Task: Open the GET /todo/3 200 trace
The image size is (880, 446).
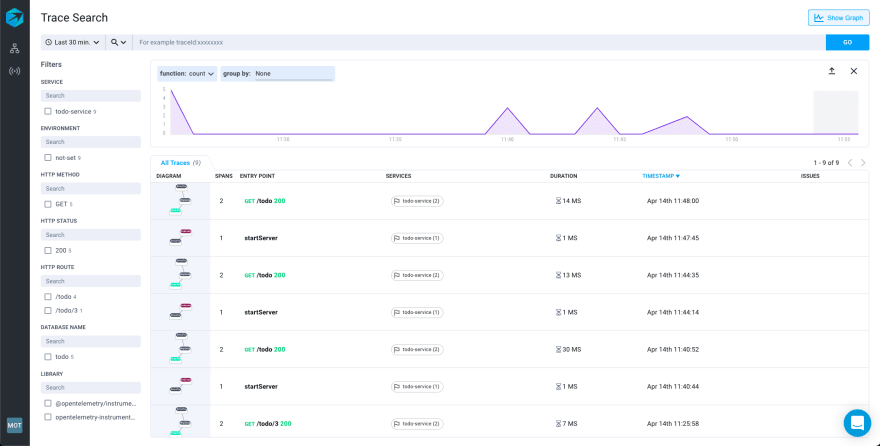Action: (x=268, y=424)
